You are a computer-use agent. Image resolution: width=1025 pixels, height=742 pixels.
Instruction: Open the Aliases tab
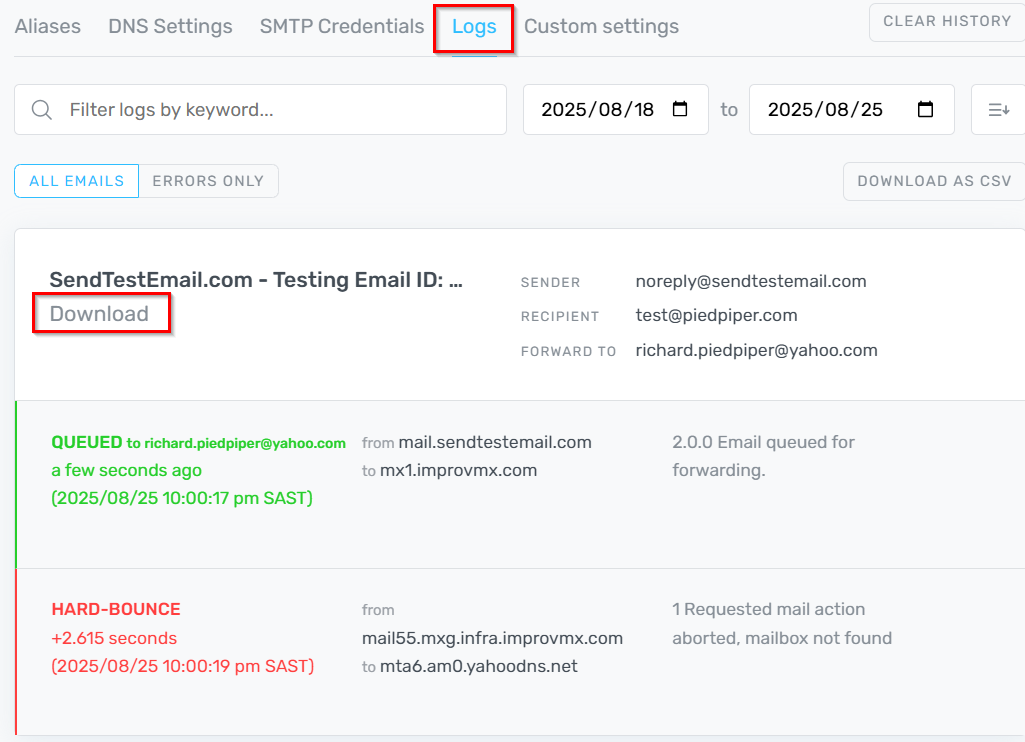click(48, 27)
